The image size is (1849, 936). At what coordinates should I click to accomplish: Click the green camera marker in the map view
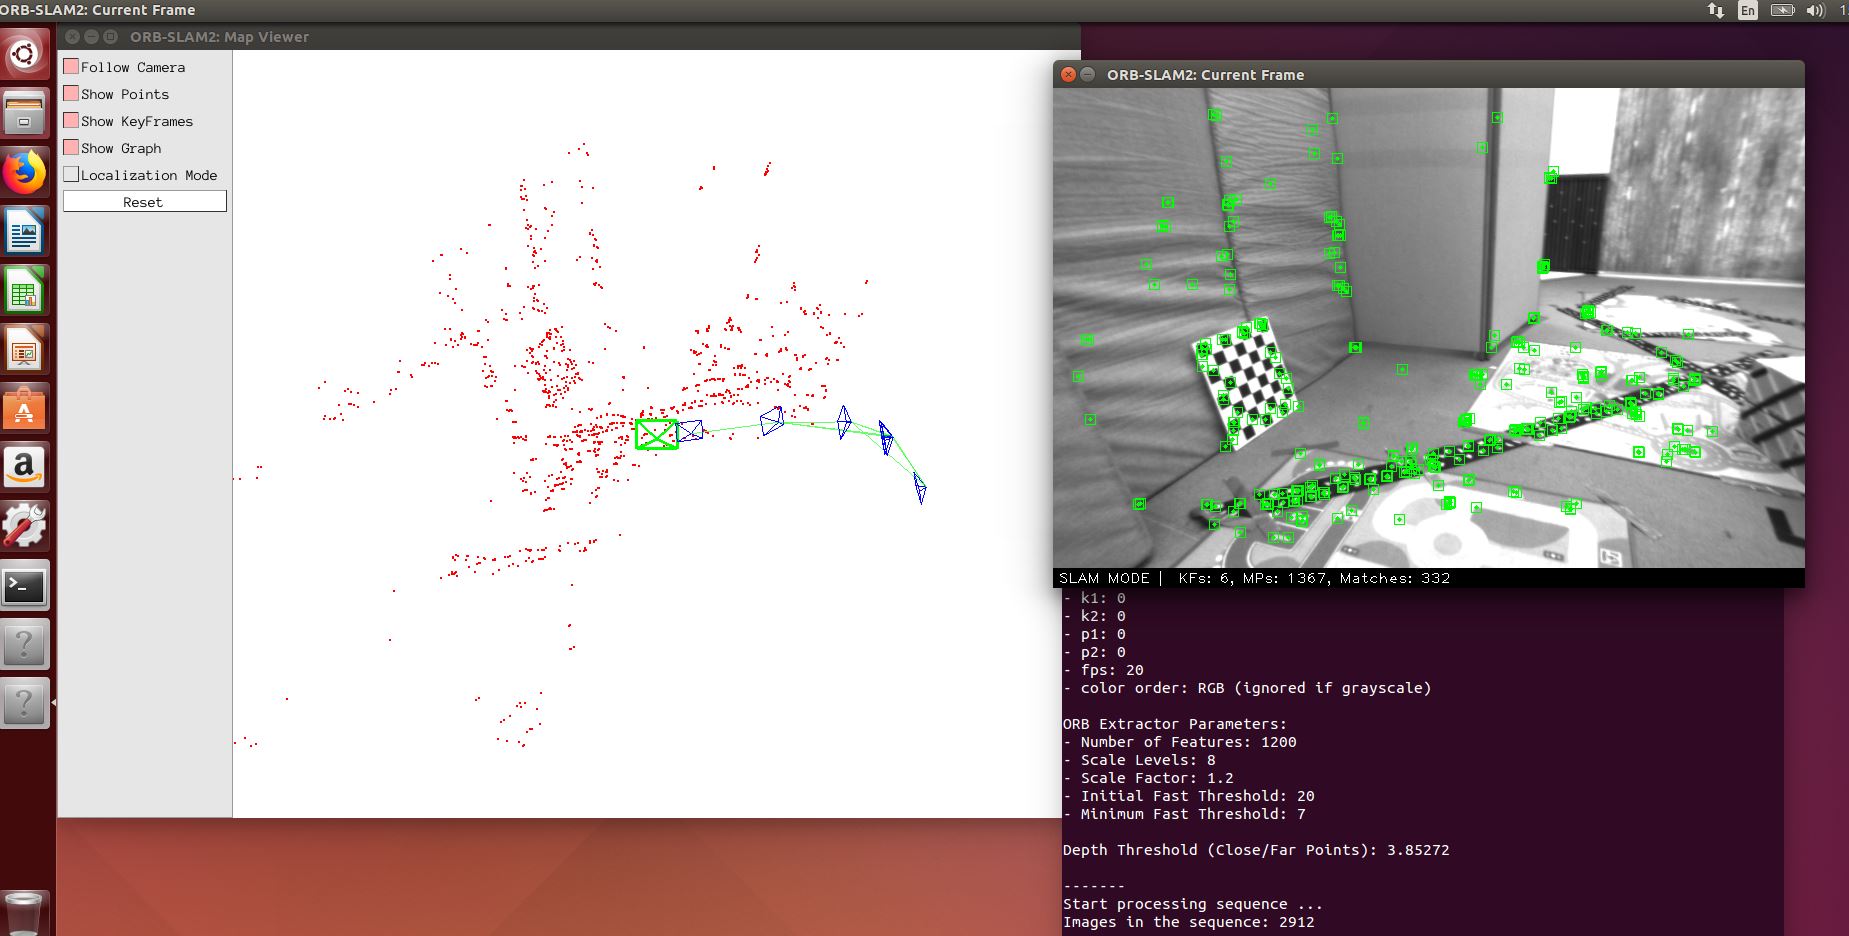[655, 435]
